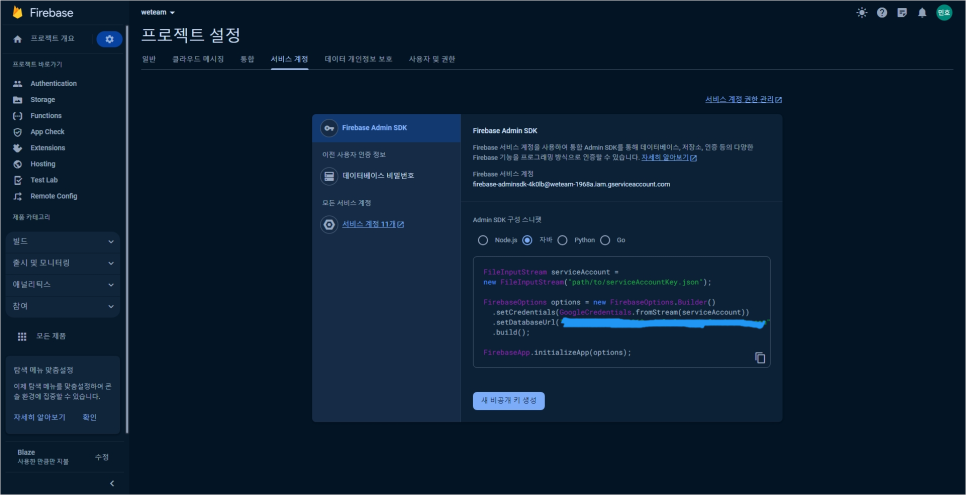Select the 자바 radio button
966x495 pixels.
[x=527, y=240]
